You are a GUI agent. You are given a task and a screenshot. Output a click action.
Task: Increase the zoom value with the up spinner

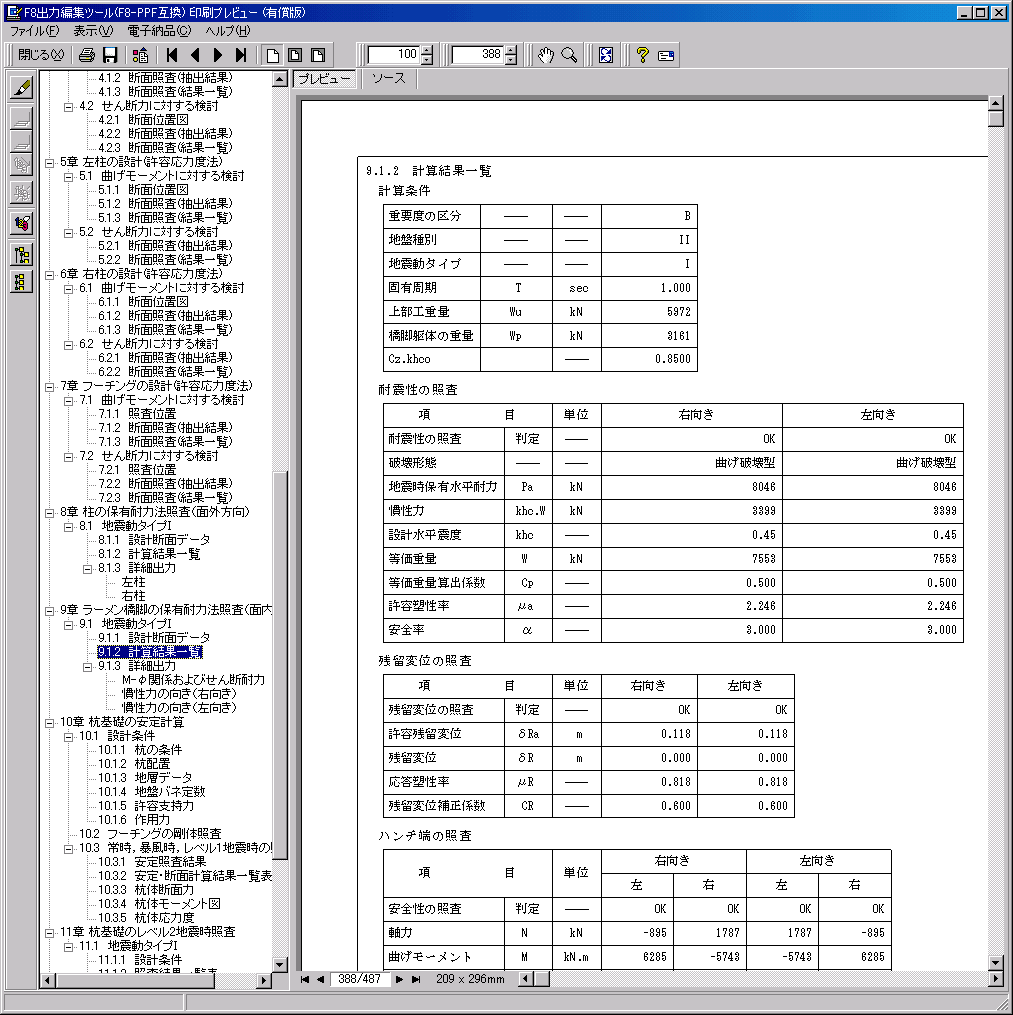[427, 50]
